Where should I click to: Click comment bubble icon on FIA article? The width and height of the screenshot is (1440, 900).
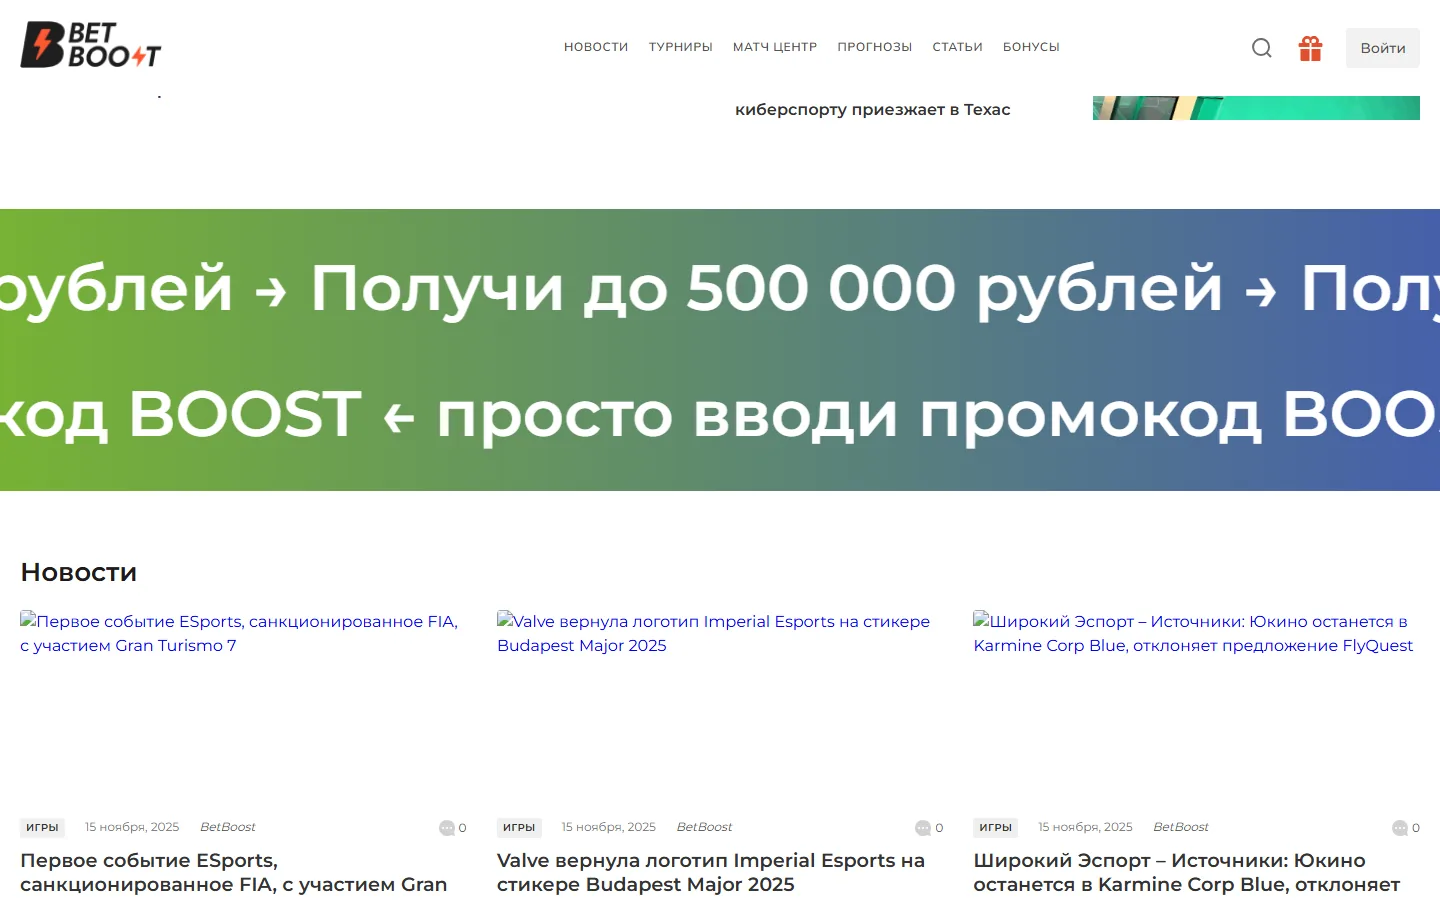click(447, 828)
